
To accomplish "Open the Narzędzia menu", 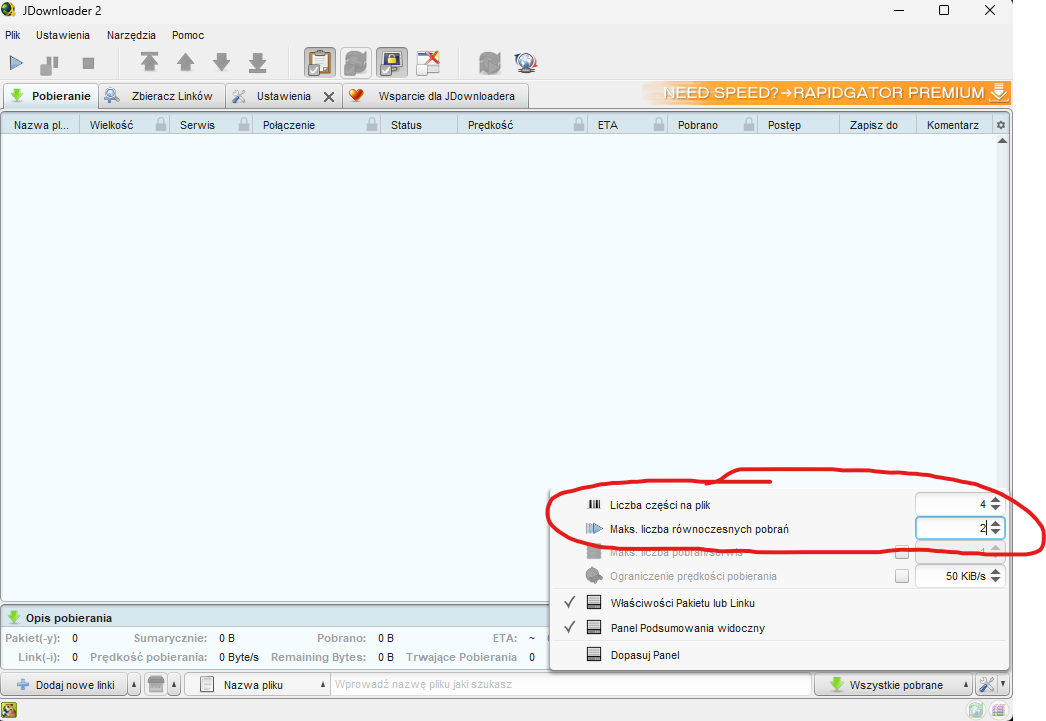I will [x=131, y=35].
